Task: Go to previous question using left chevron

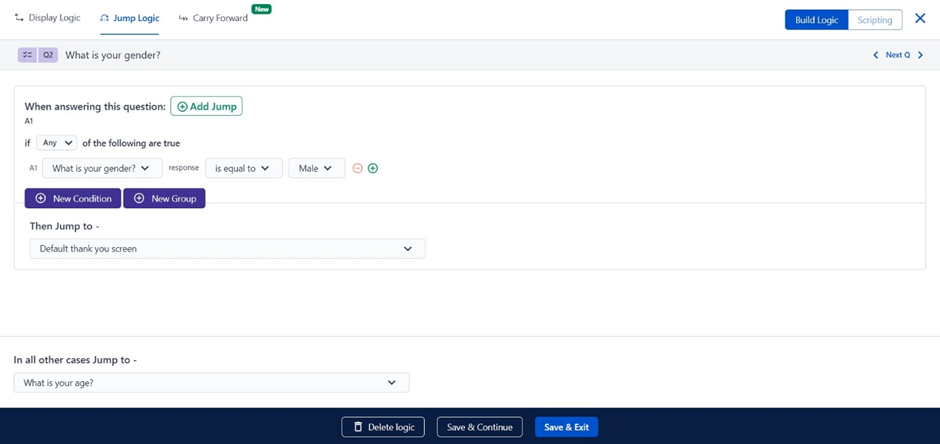Action: (x=876, y=55)
